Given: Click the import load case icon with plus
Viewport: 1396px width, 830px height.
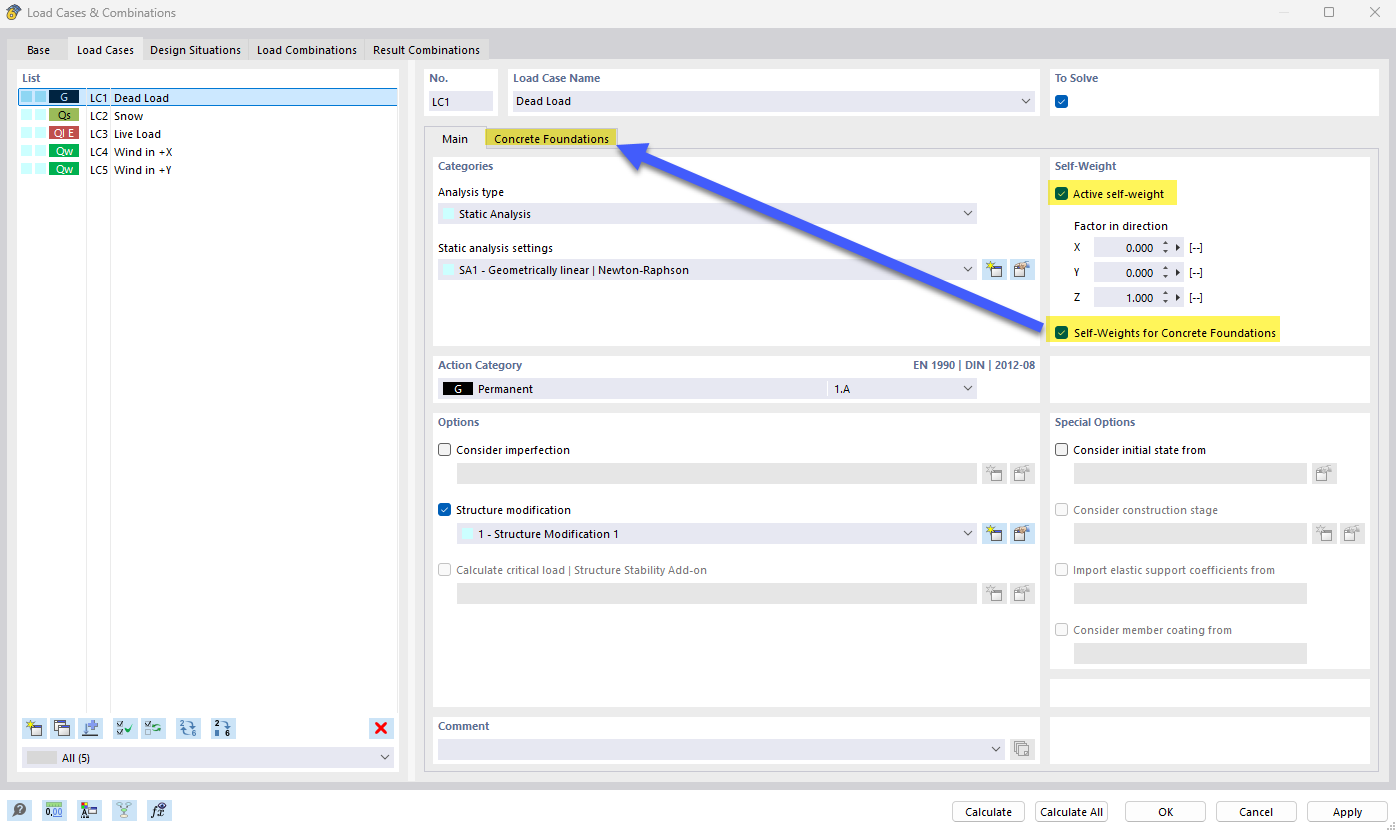Looking at the screenshot, I should pyautogui.click(x=90, y=728).
